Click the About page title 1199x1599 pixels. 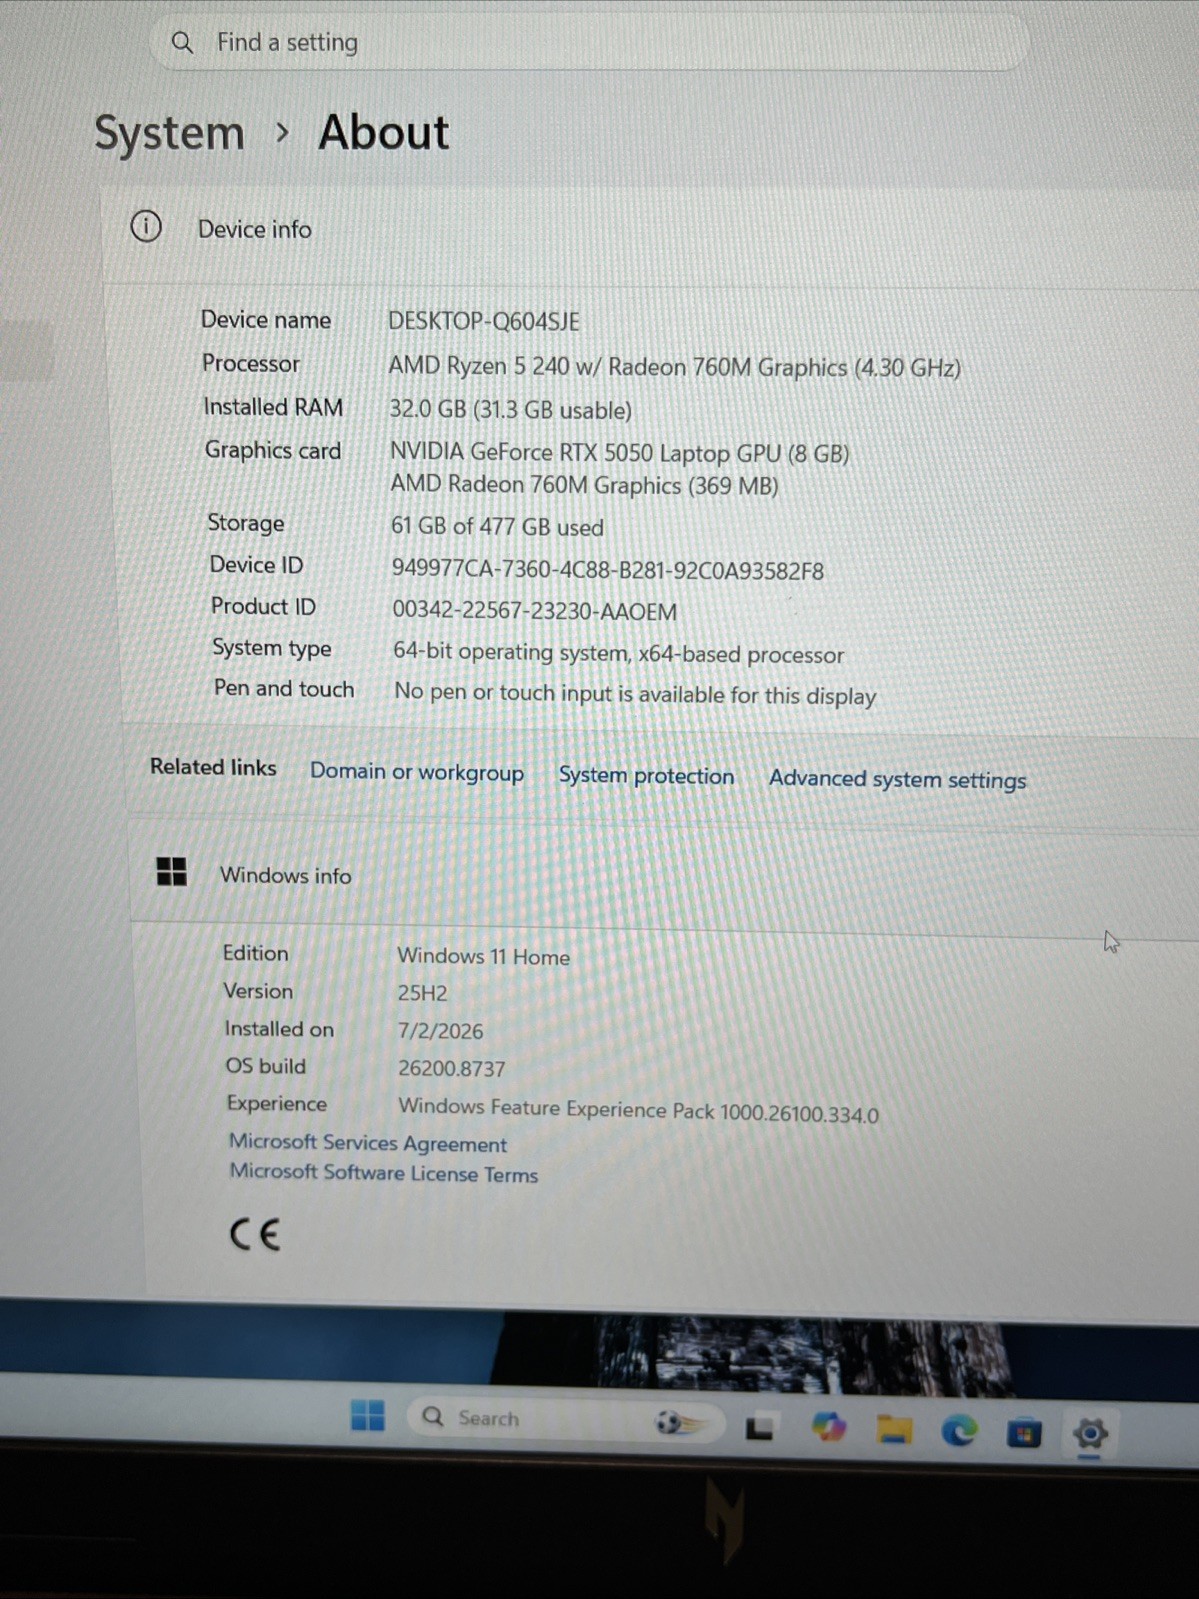click(384, 132)
